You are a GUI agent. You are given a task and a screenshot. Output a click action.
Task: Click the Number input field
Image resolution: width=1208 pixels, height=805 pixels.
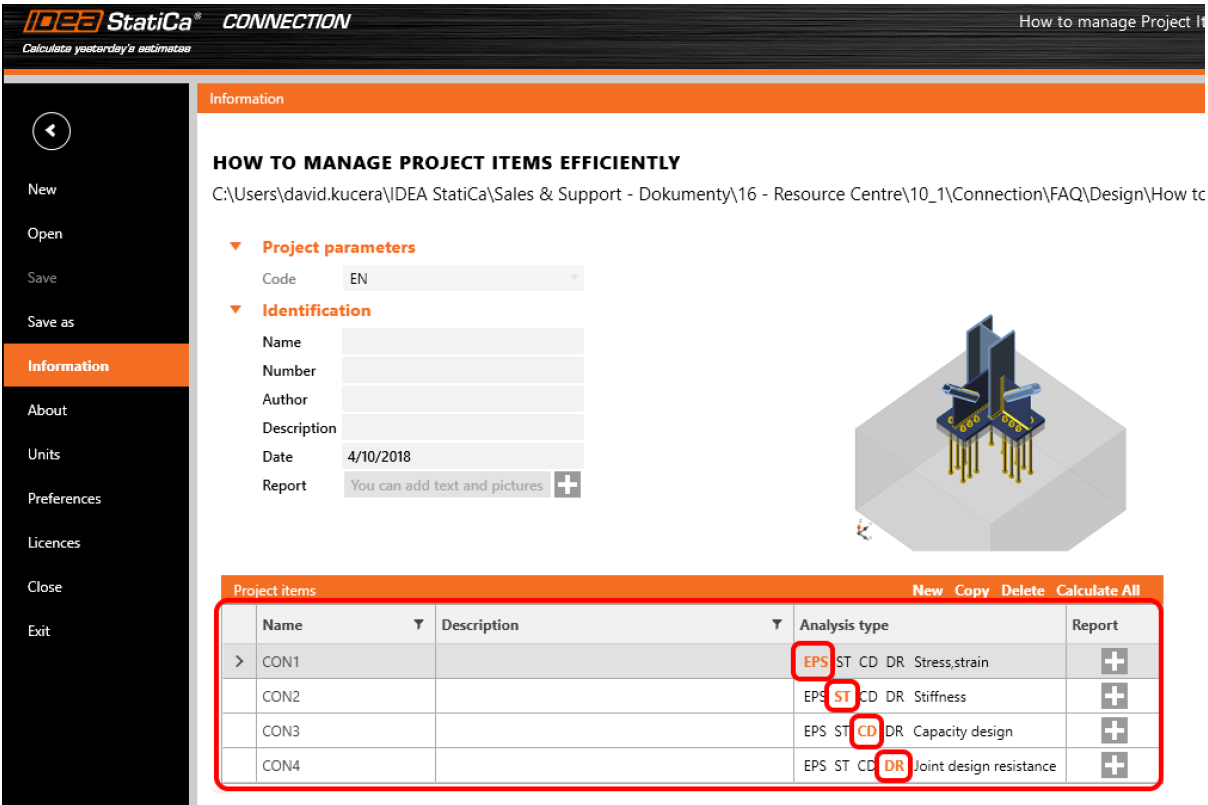463,370
